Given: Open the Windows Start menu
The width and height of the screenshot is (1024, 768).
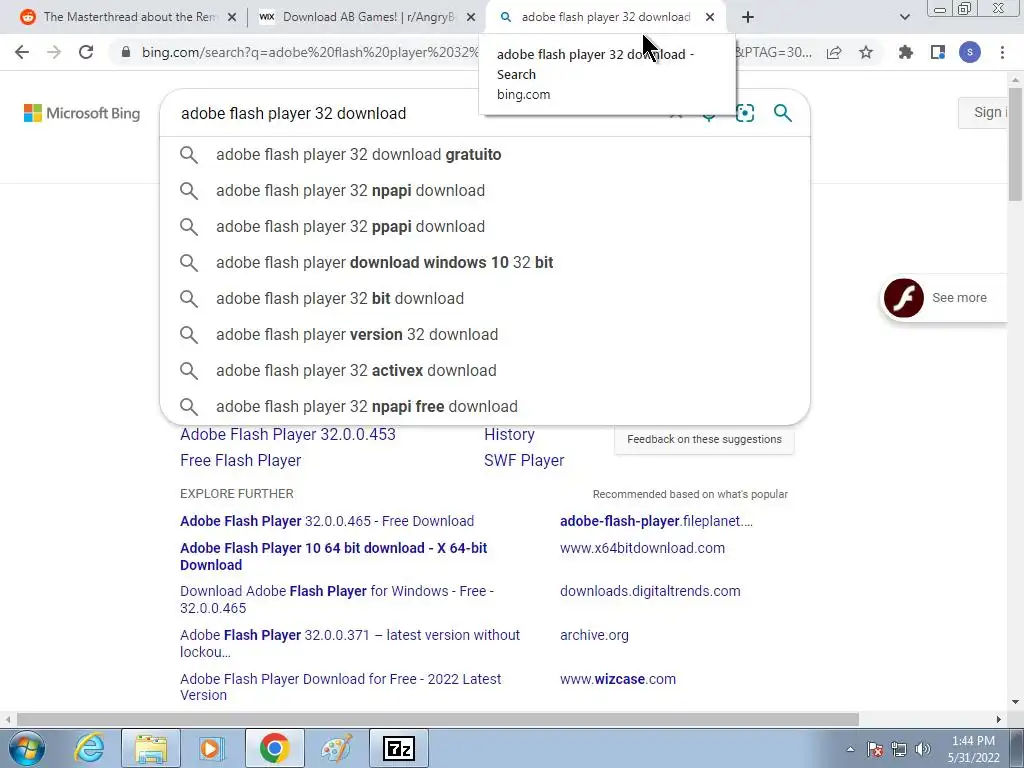Looking at the screenshot, I should (26, 748).
